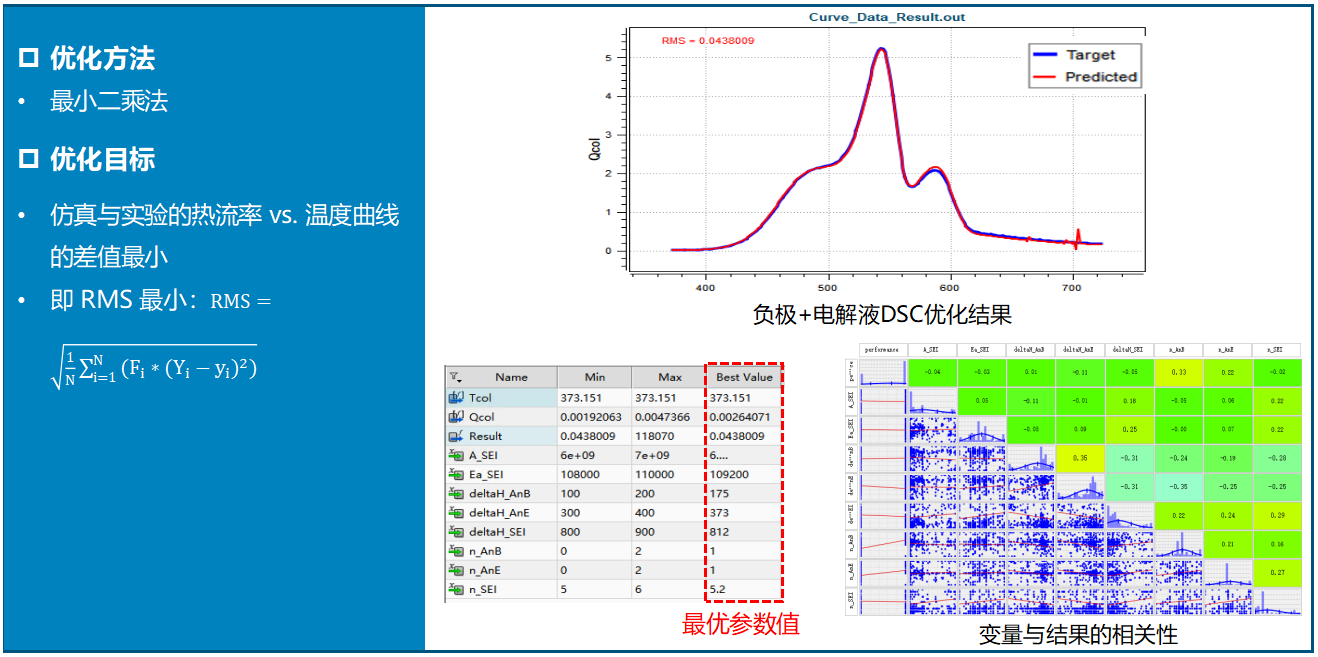Click the deltaH_SEI variable icon
This screenshot has width=1318, height=657.
point(456,532)
